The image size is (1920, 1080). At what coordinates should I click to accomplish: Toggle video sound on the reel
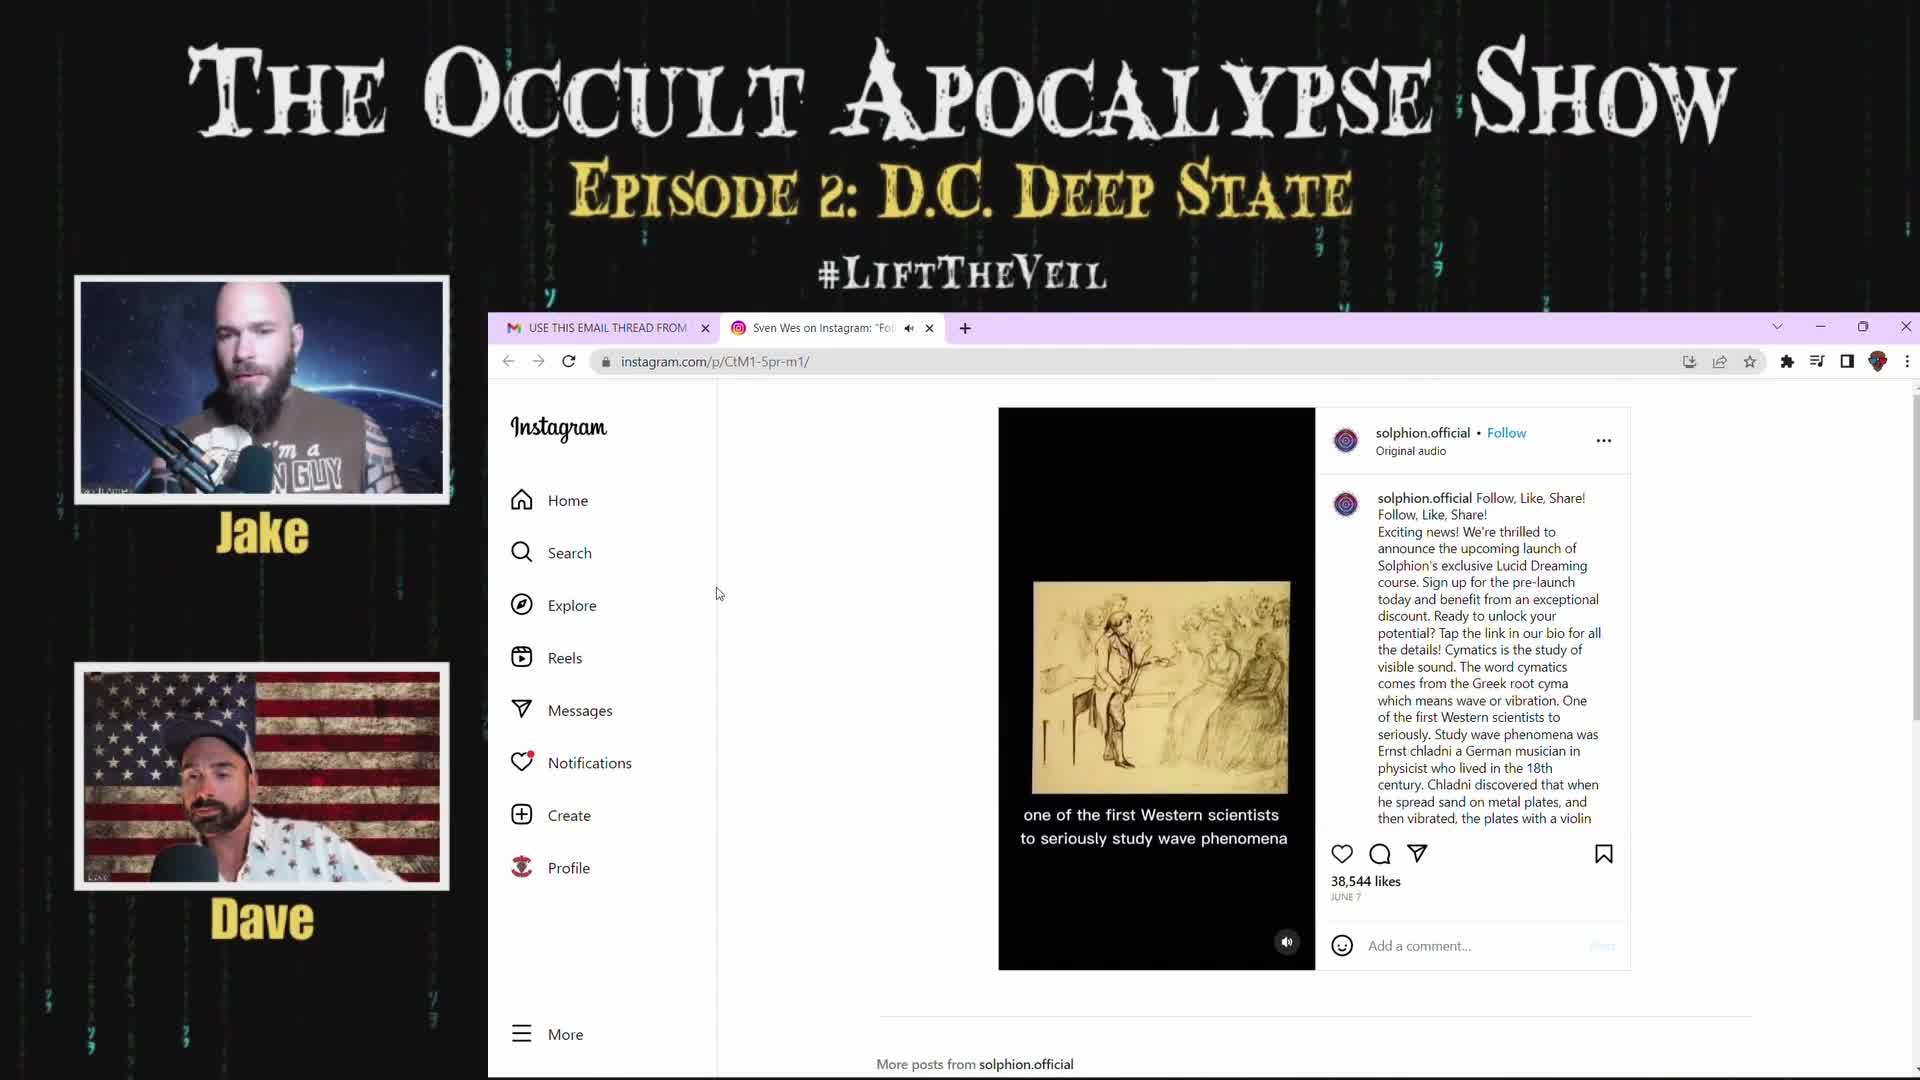[1287, 942]
